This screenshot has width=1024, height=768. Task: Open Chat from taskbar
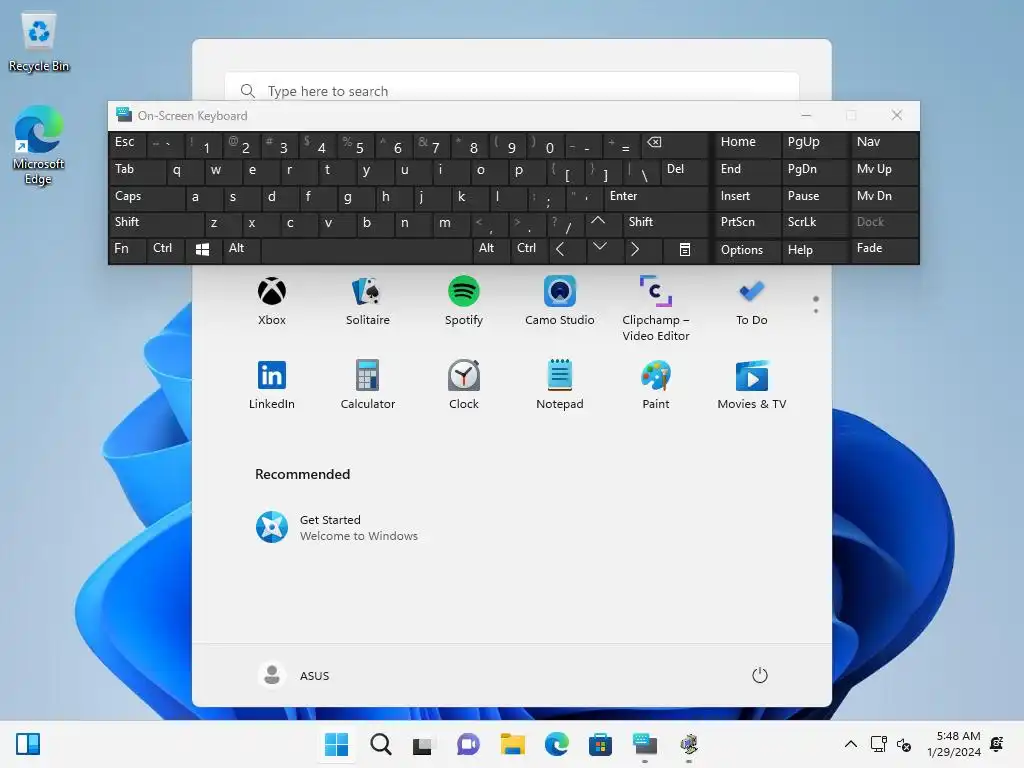(468, 744)
